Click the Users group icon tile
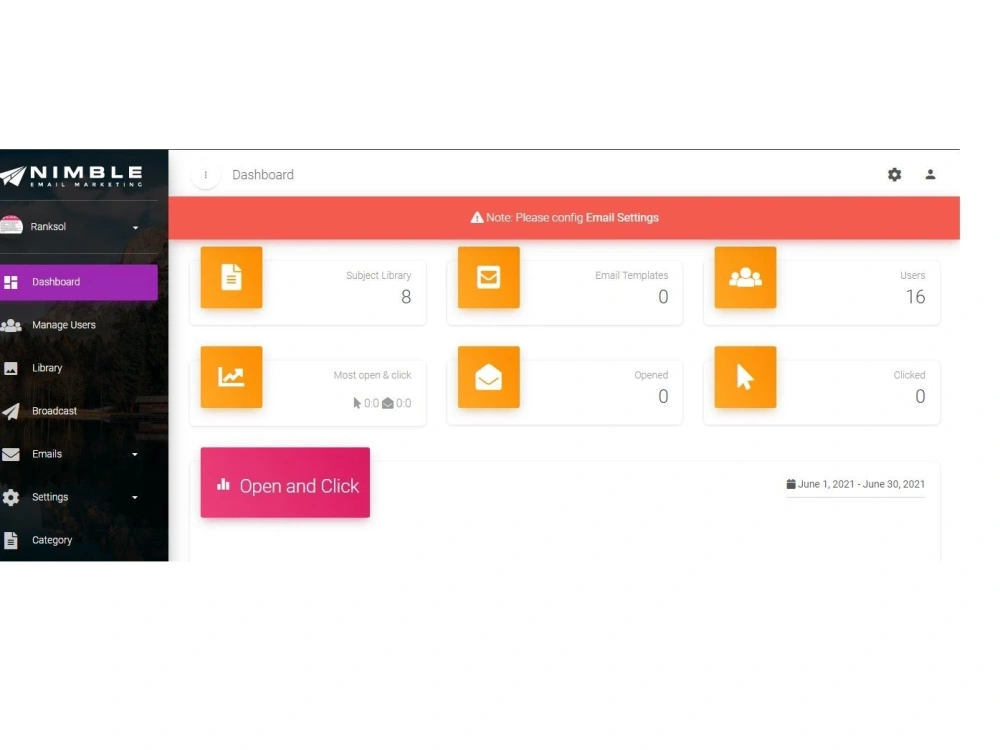Viewport: 1000px width, 750px height. (x=745, y=277)
